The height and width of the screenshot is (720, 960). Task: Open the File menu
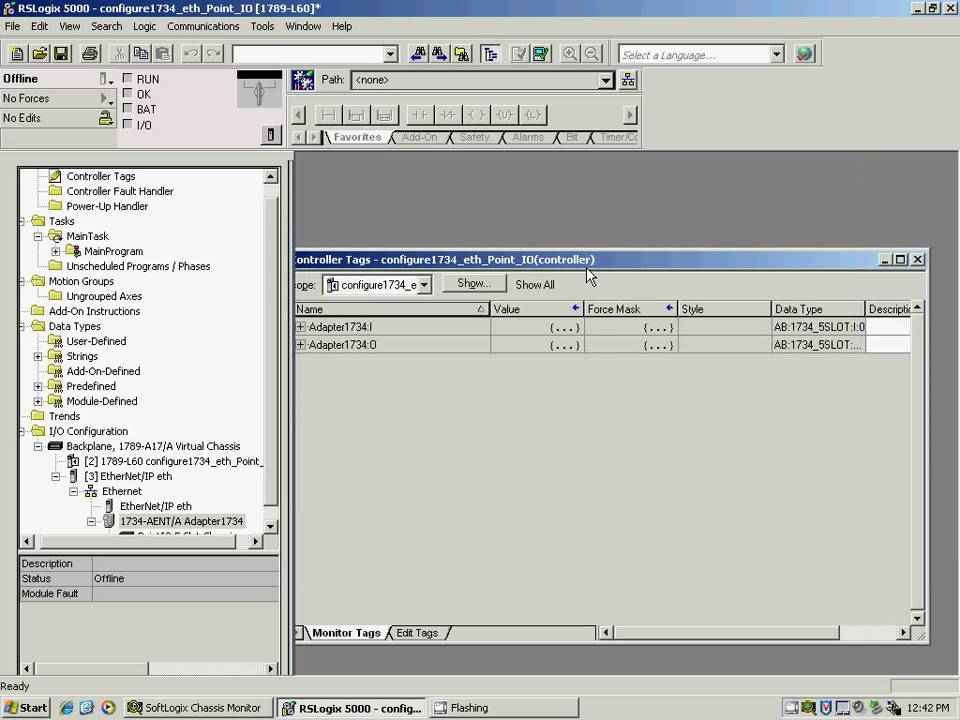(12, 26)
